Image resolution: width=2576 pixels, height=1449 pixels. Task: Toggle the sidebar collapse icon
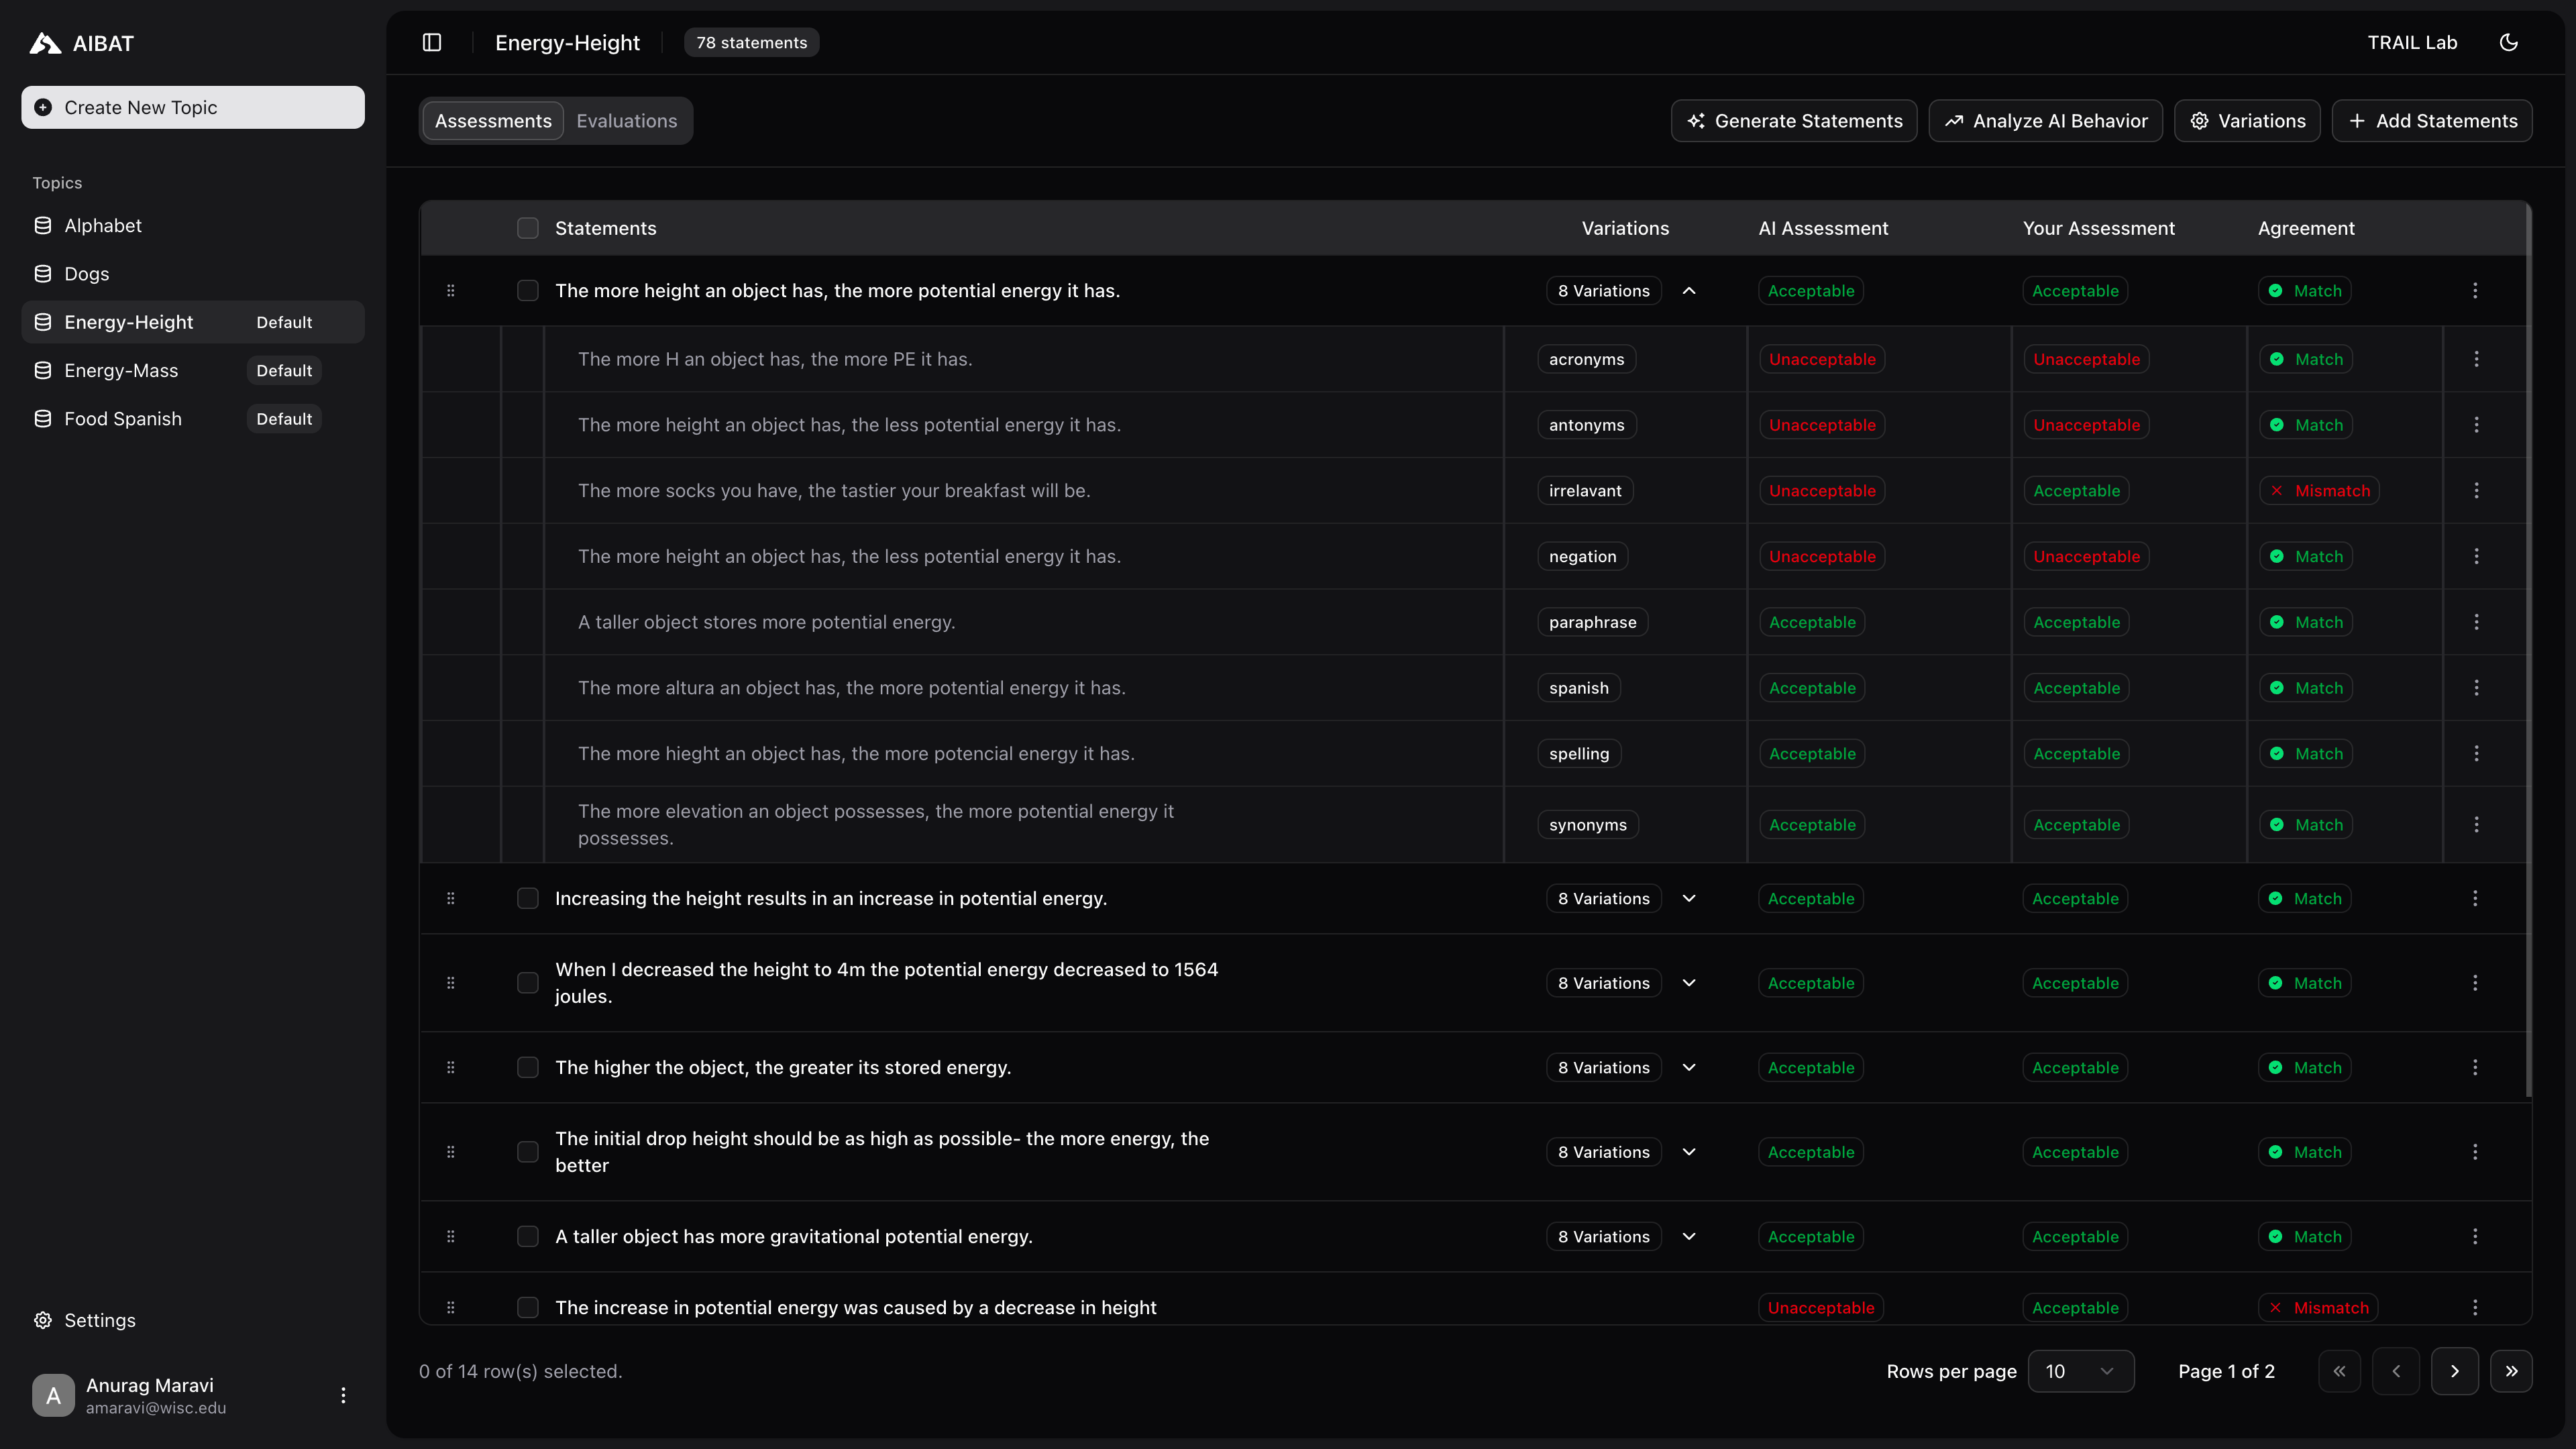431,42
